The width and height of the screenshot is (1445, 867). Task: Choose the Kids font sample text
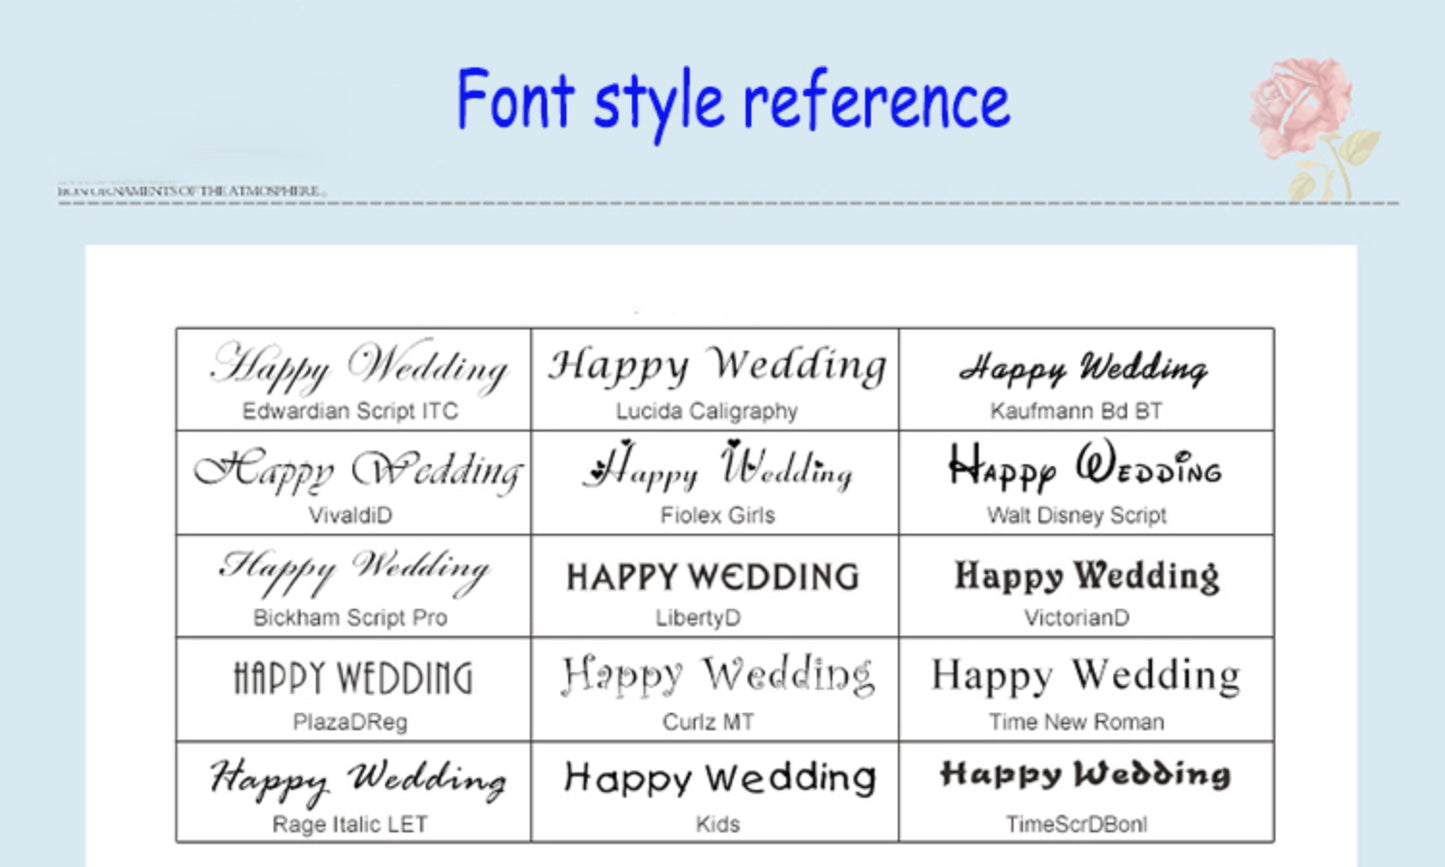pos(719,778)
